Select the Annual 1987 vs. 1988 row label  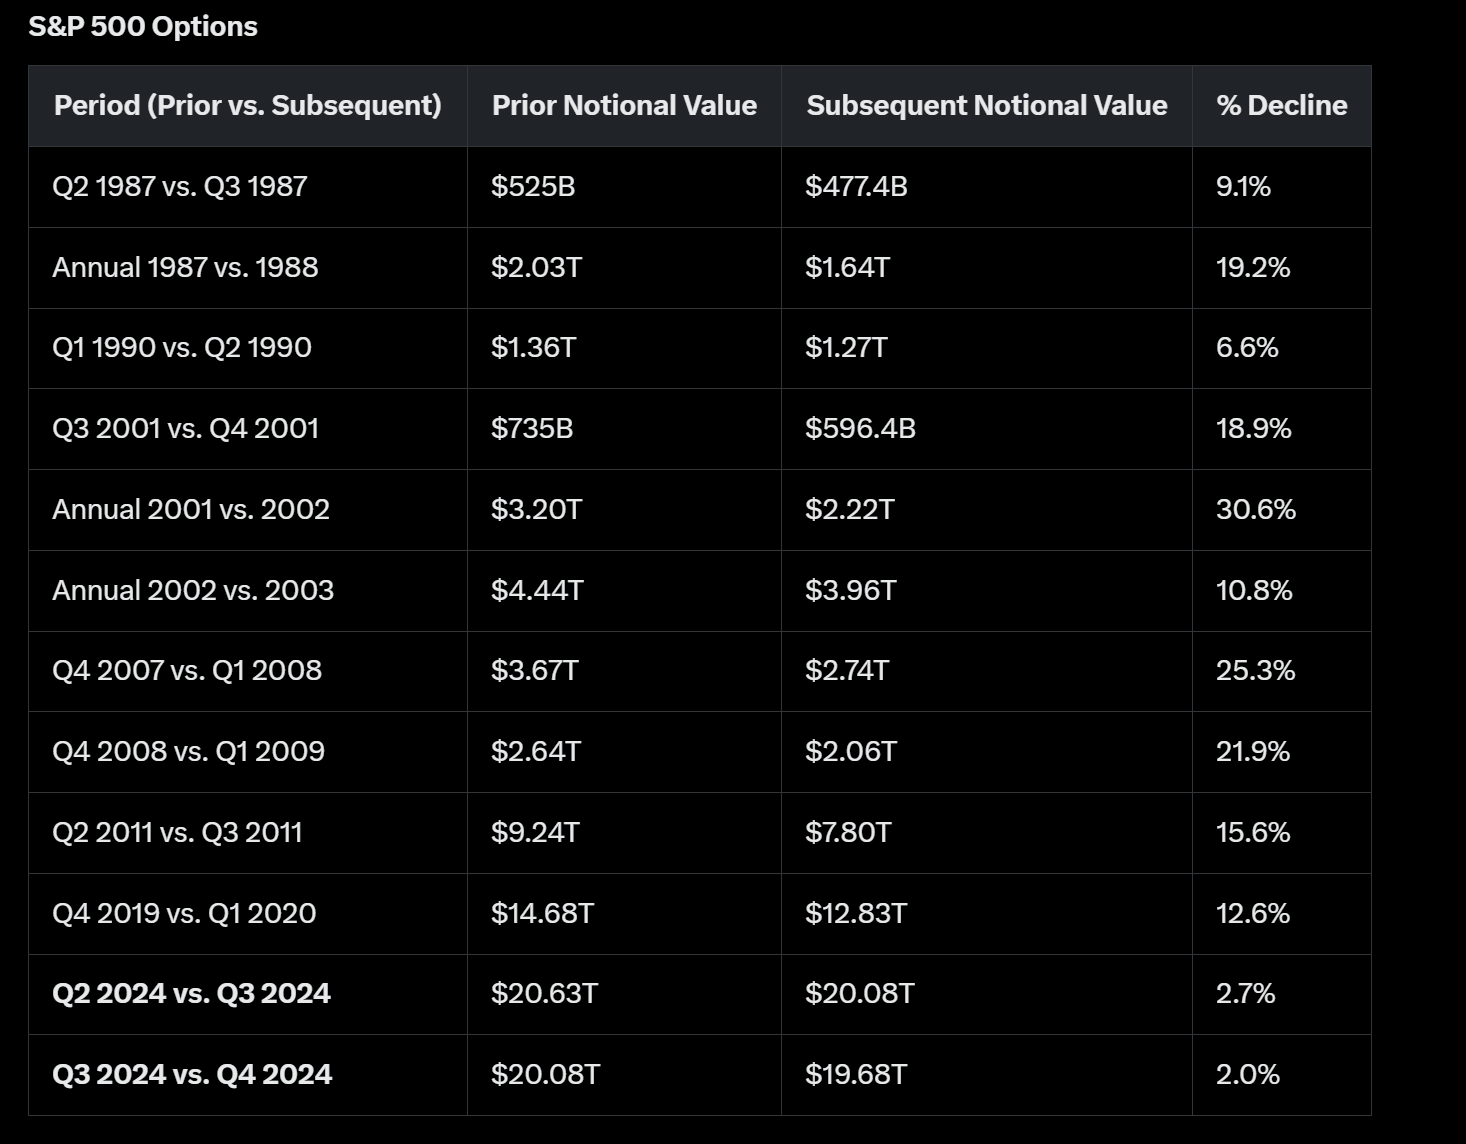pos(185,268)
